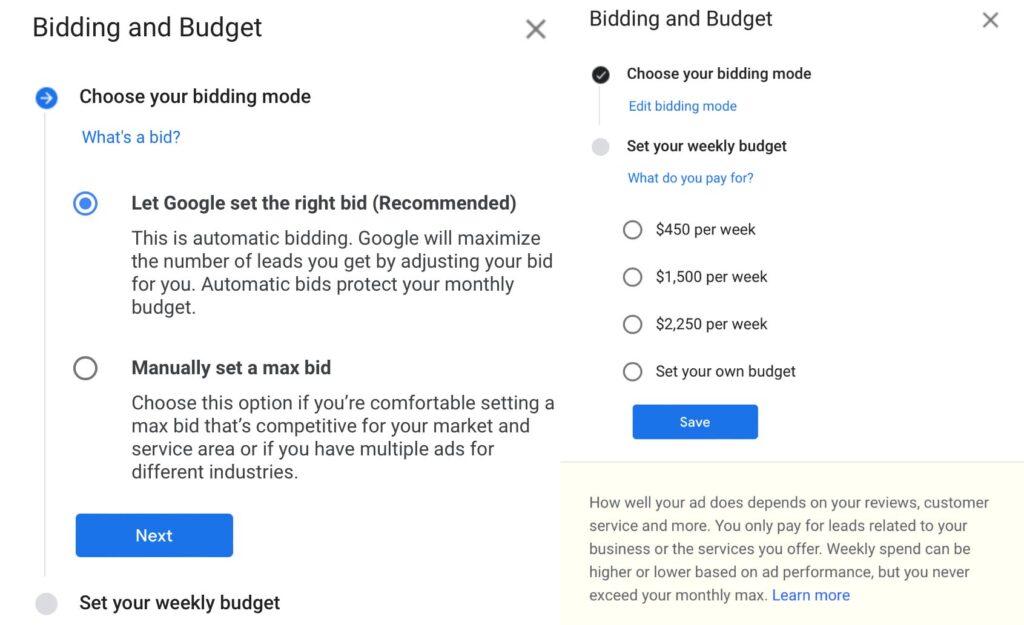Click the Next button
This screenshot has height=625, width=1024.
tap(154, 535)
